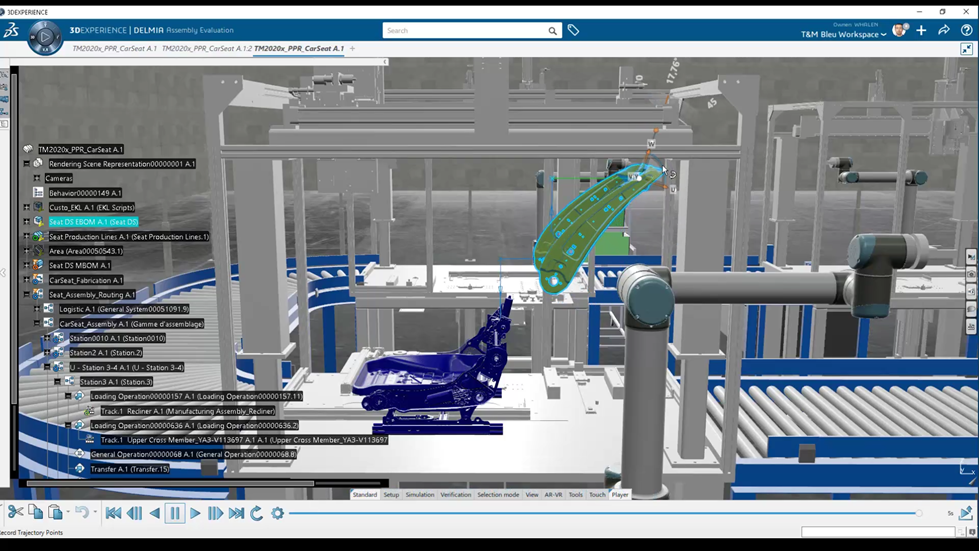Step backward one frame
This screenshot has height=551, width=979.
click(134, 513)
